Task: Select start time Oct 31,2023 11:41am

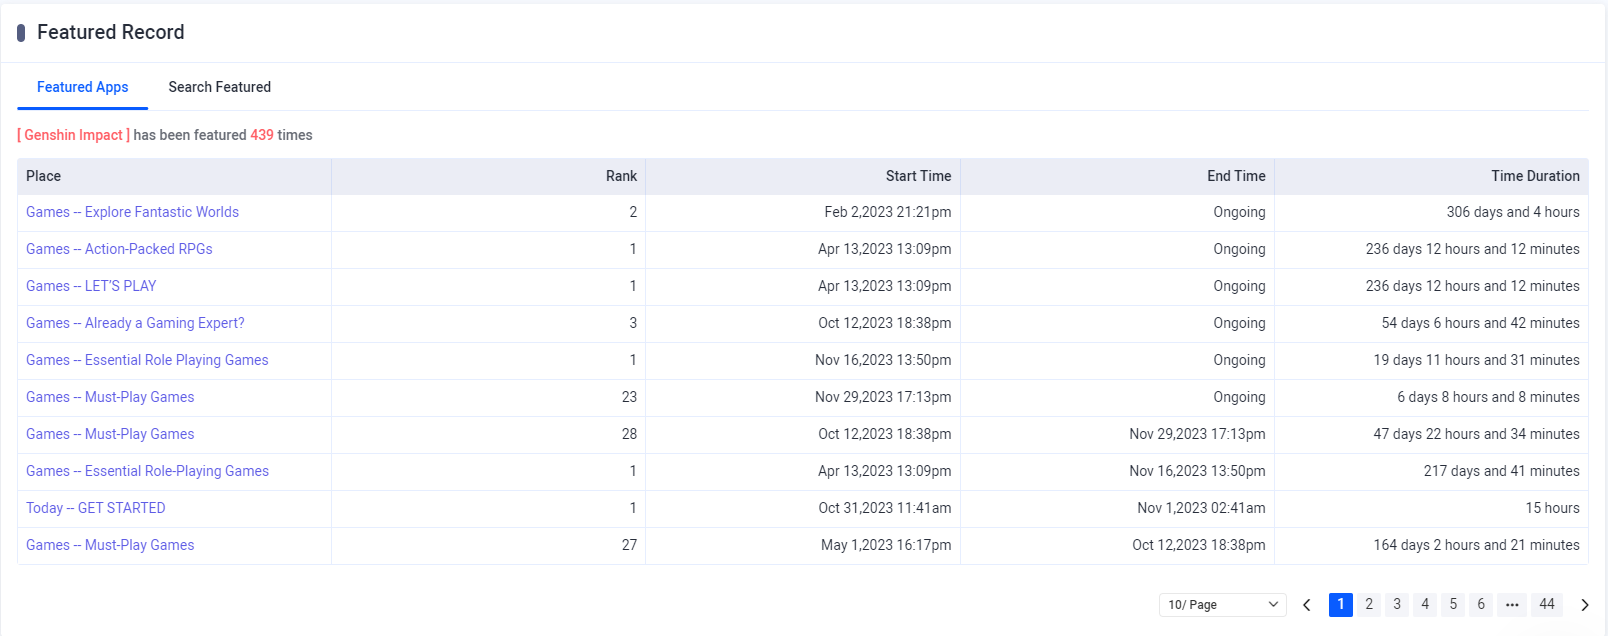Action: pos(885,508)
